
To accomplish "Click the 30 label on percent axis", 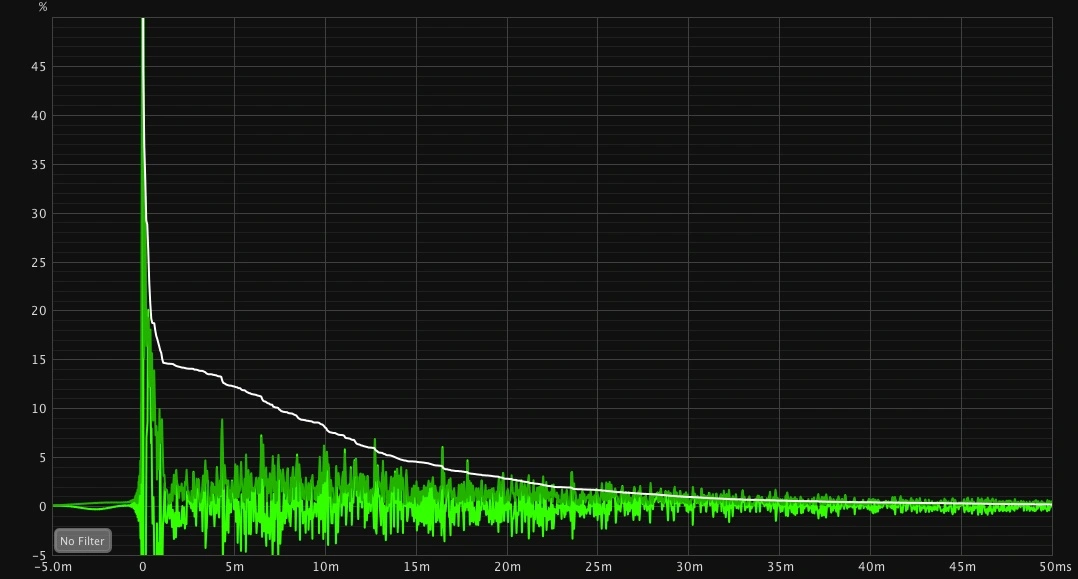I will pos(40,213).
